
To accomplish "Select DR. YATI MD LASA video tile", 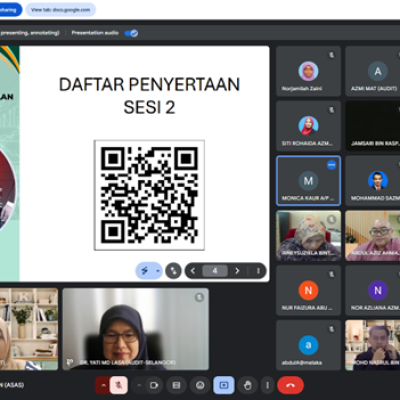I will coord(136,329).
